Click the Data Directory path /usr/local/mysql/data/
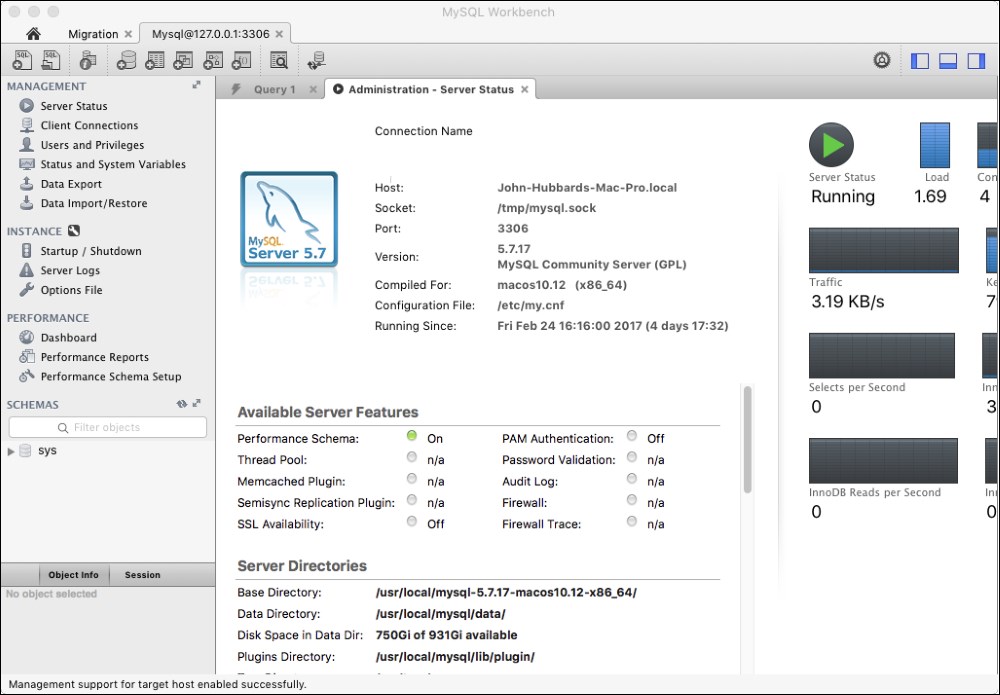The image size is (1000, 695). pyautogui.click(x=441, y=614)
